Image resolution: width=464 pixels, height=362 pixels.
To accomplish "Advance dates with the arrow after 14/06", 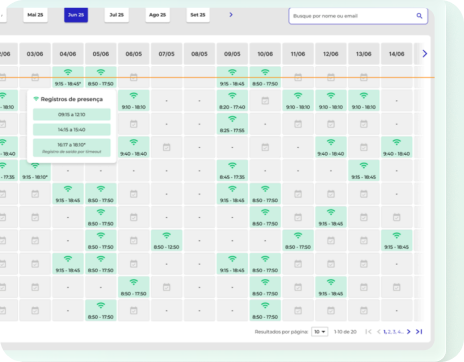I will click(x=425, y=54).
